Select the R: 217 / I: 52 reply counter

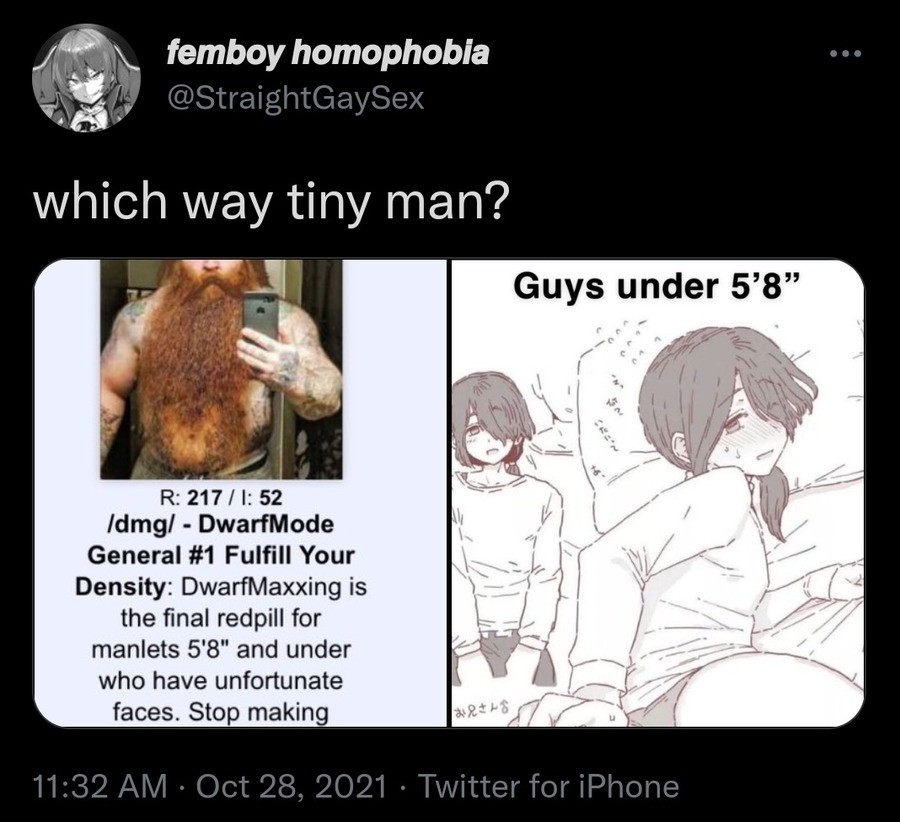click(x=221, y=497)
